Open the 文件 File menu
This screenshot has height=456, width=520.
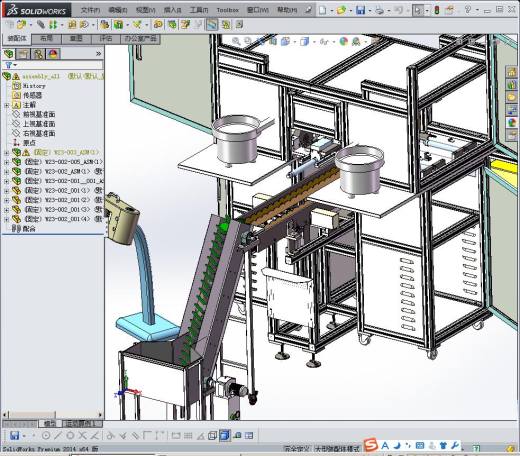[x=90, y=10]
